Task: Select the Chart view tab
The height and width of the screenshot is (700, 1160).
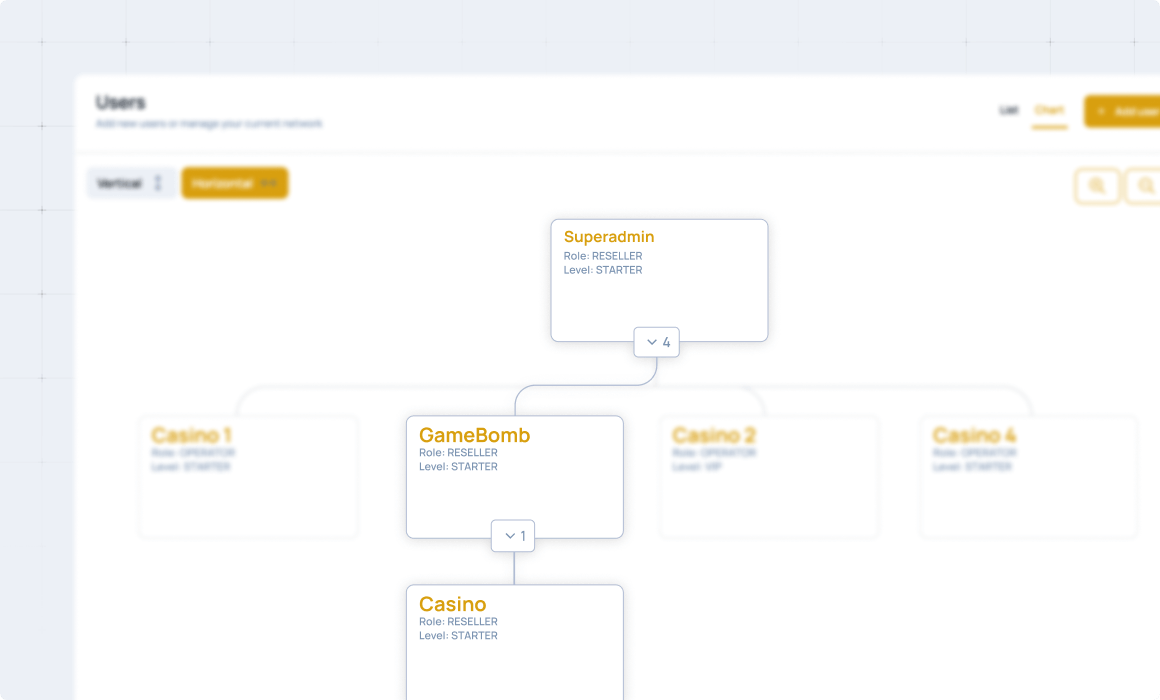Action: [1049, 110]
